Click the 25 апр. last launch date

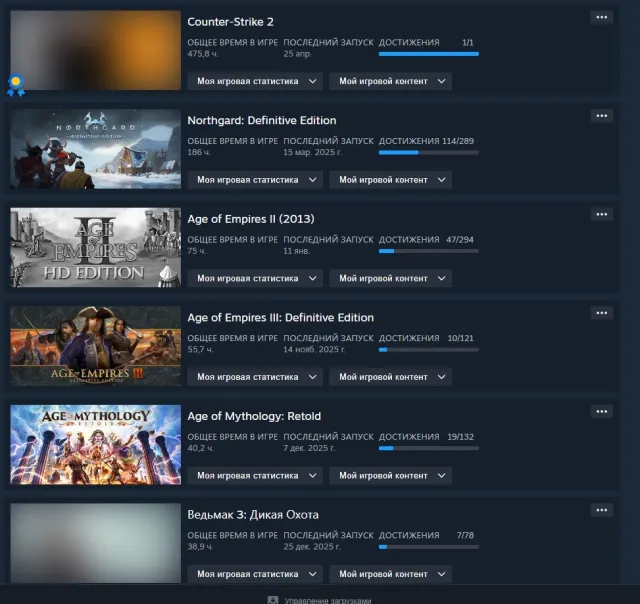[x=298, y=54]
